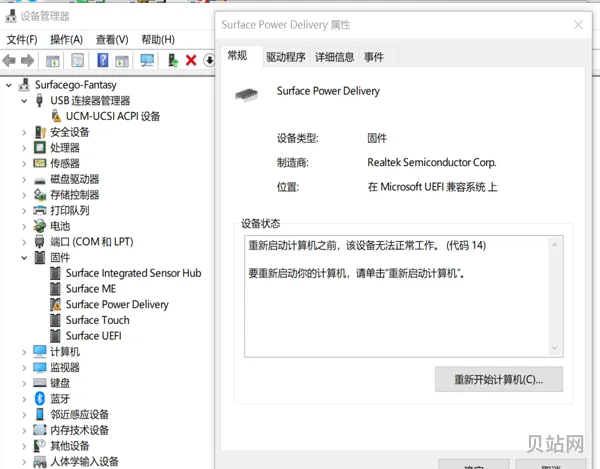The width and height of the screenshot is (600, 469).
Task: Click the down-arrow Disable device toolbar icon
Action: 209,60
